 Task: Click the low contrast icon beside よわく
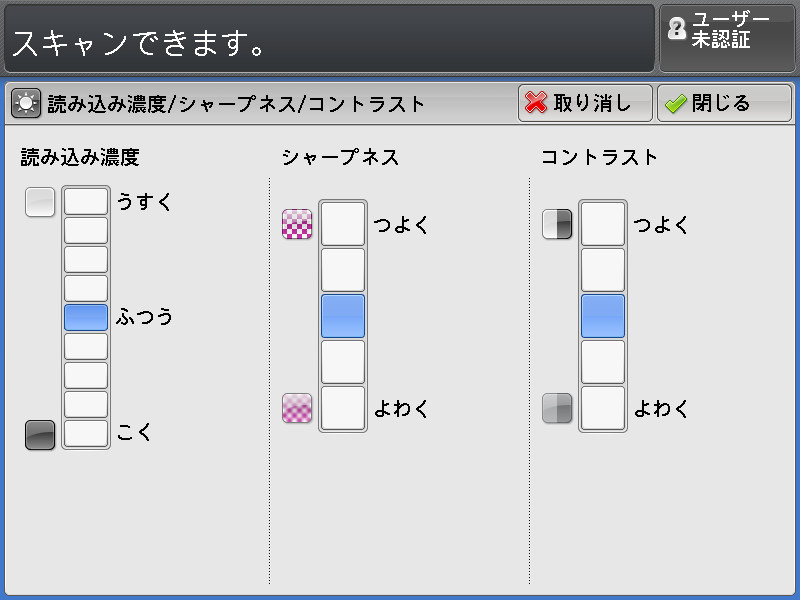point(557,408)
